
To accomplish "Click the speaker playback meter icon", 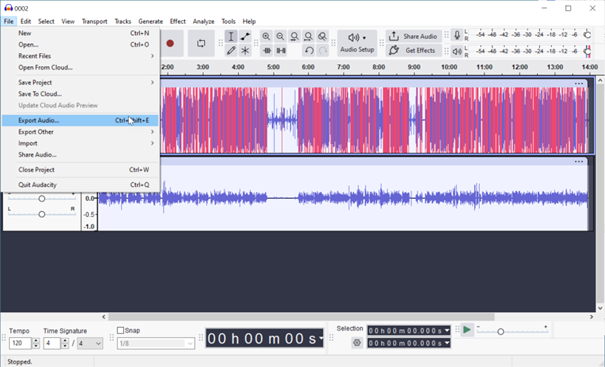I will point(457,51).
